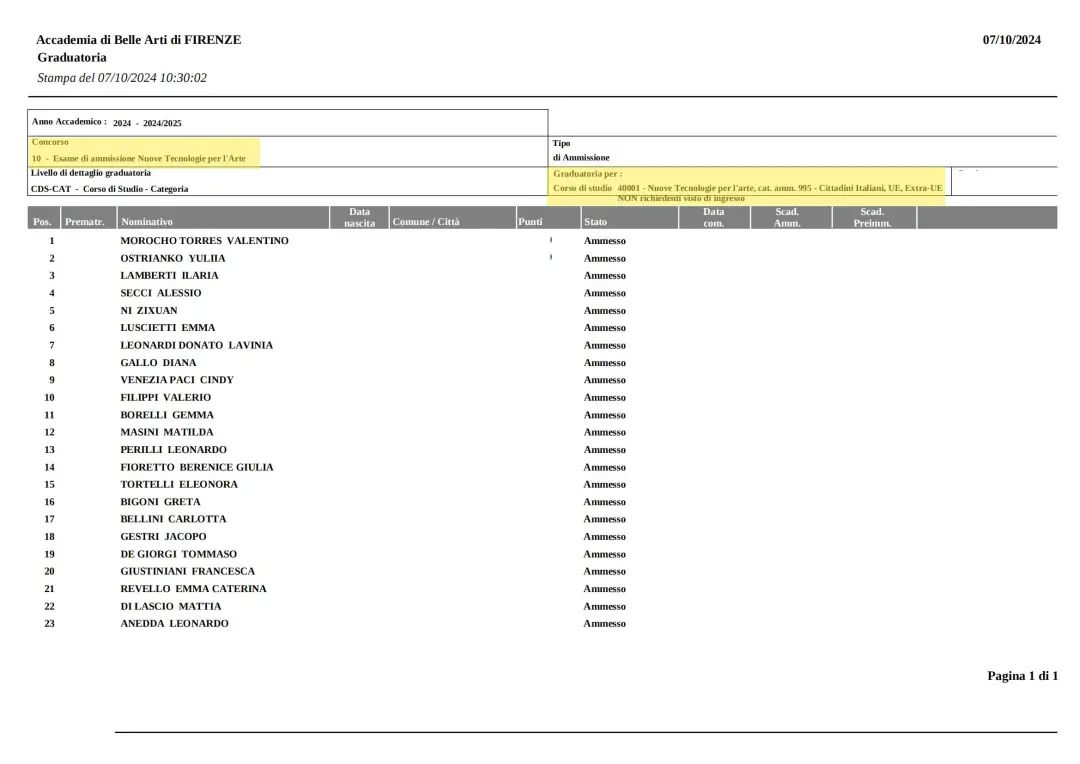The height and width of the screenshot is (764, 1080).
Task: Click the Data com. column header
Action: pyautogui.click(x=713, y=217)
